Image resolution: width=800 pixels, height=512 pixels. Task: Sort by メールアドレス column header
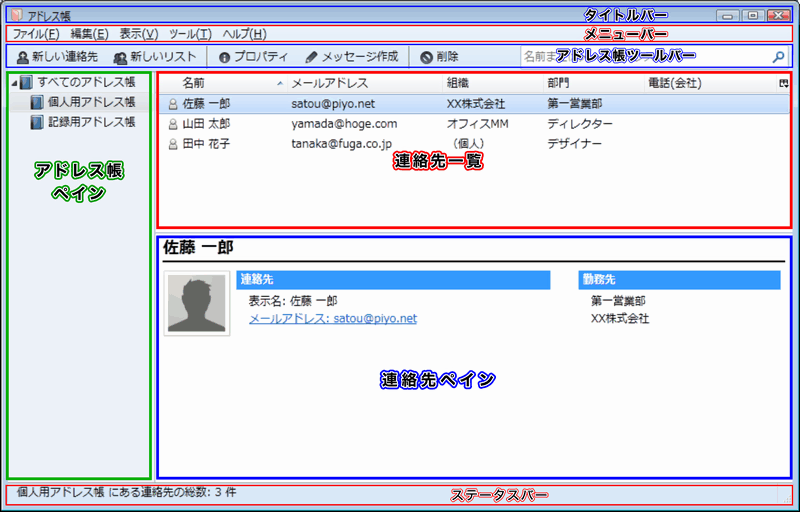[x=365, y=83]
